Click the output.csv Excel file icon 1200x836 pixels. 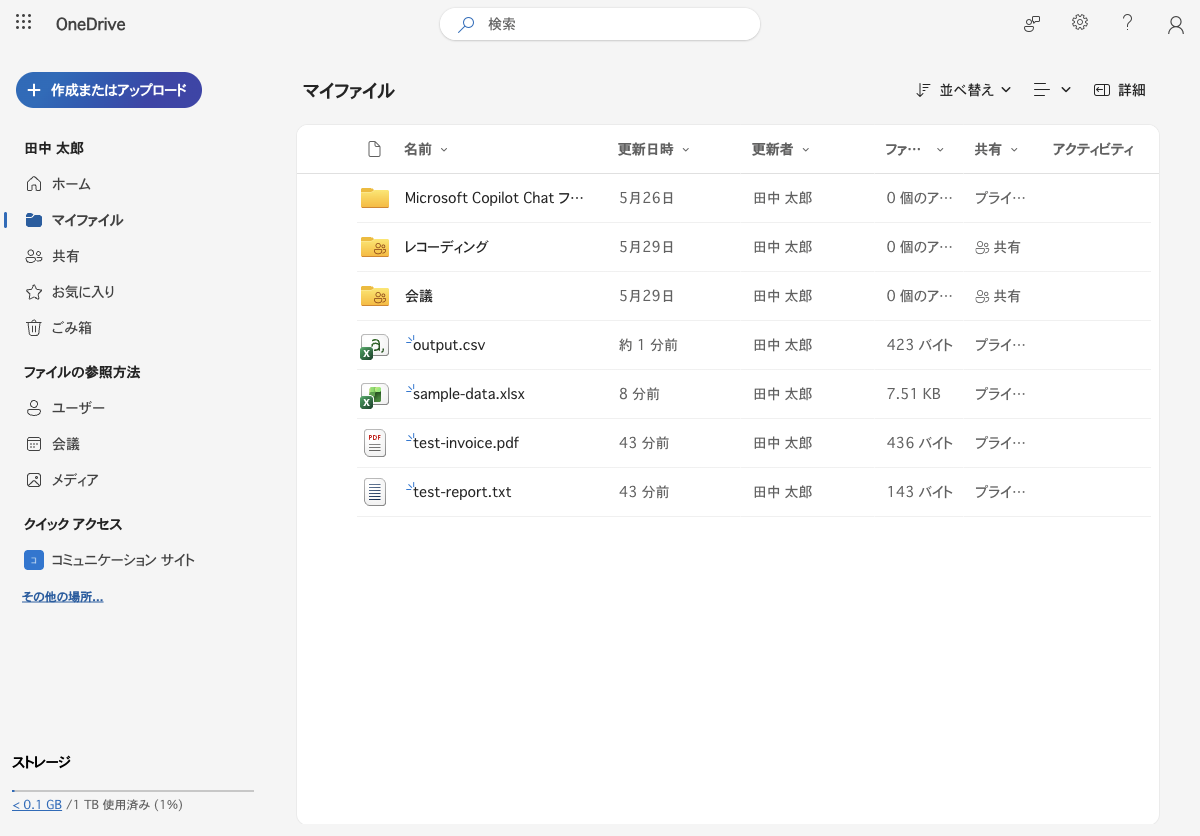point(374,346)
